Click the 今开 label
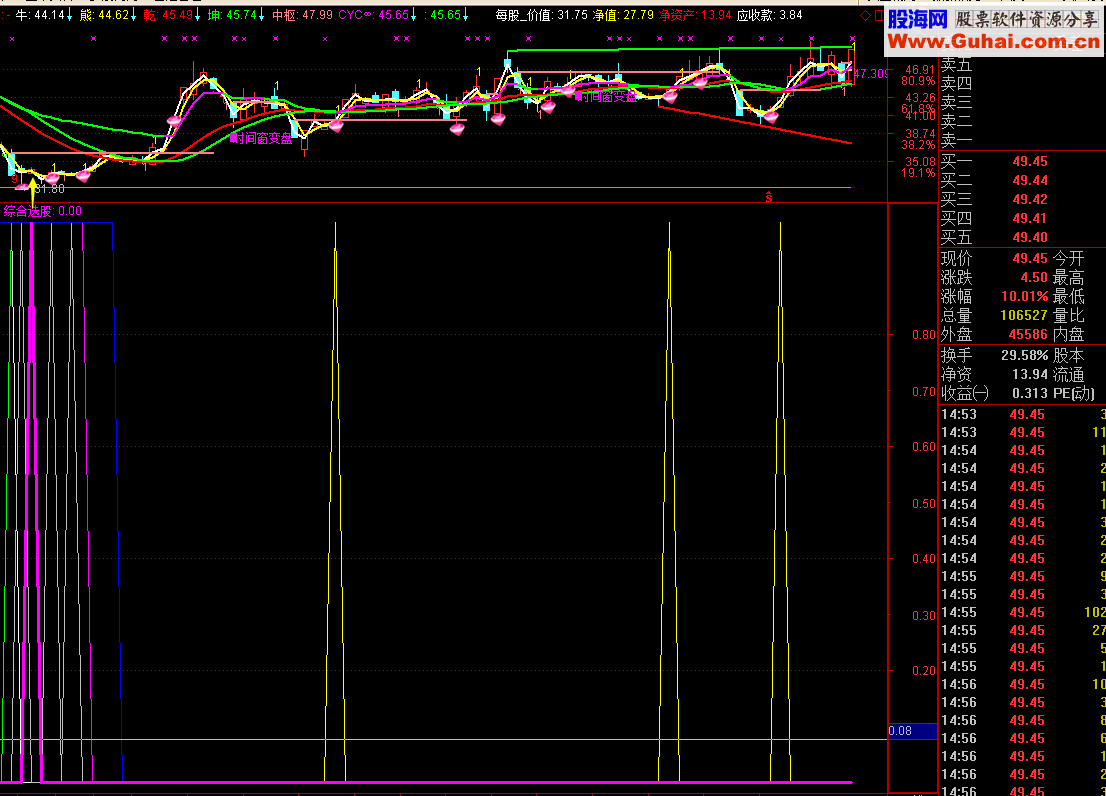 click(x=1069, y=258)
